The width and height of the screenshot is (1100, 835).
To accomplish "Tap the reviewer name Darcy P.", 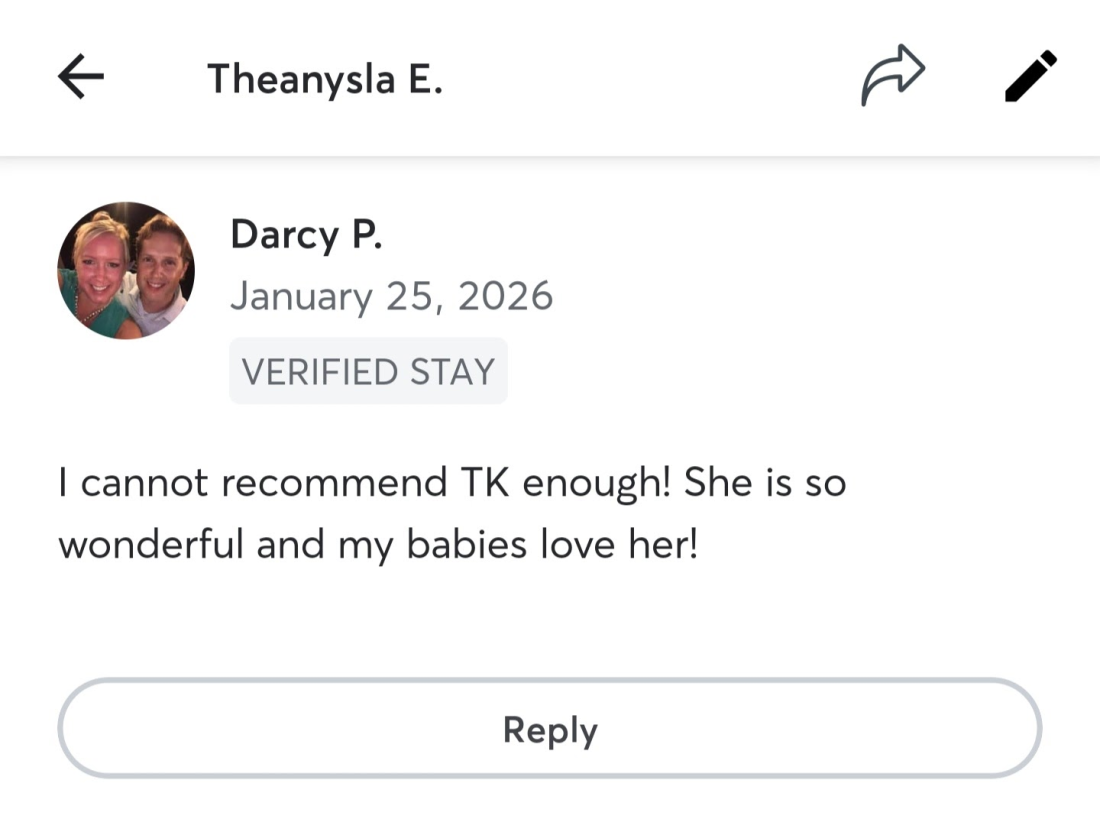I will (x=306, y=234).
